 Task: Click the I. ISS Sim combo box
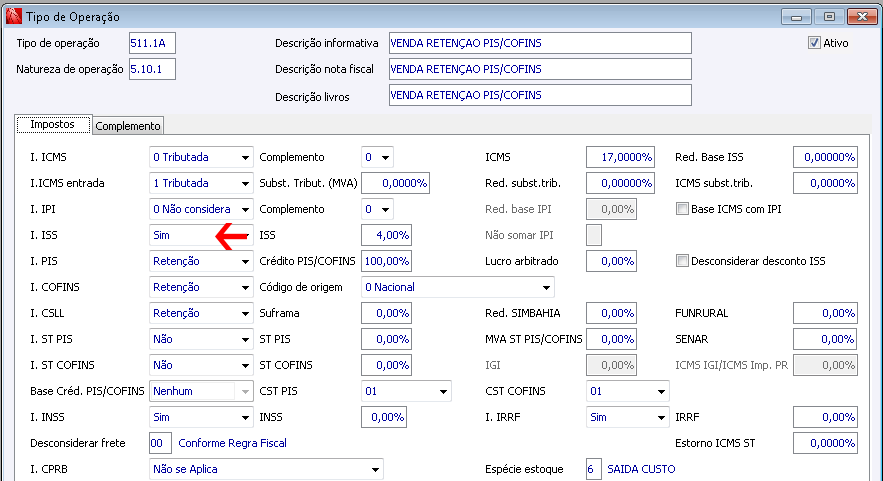tap(201, 235)
